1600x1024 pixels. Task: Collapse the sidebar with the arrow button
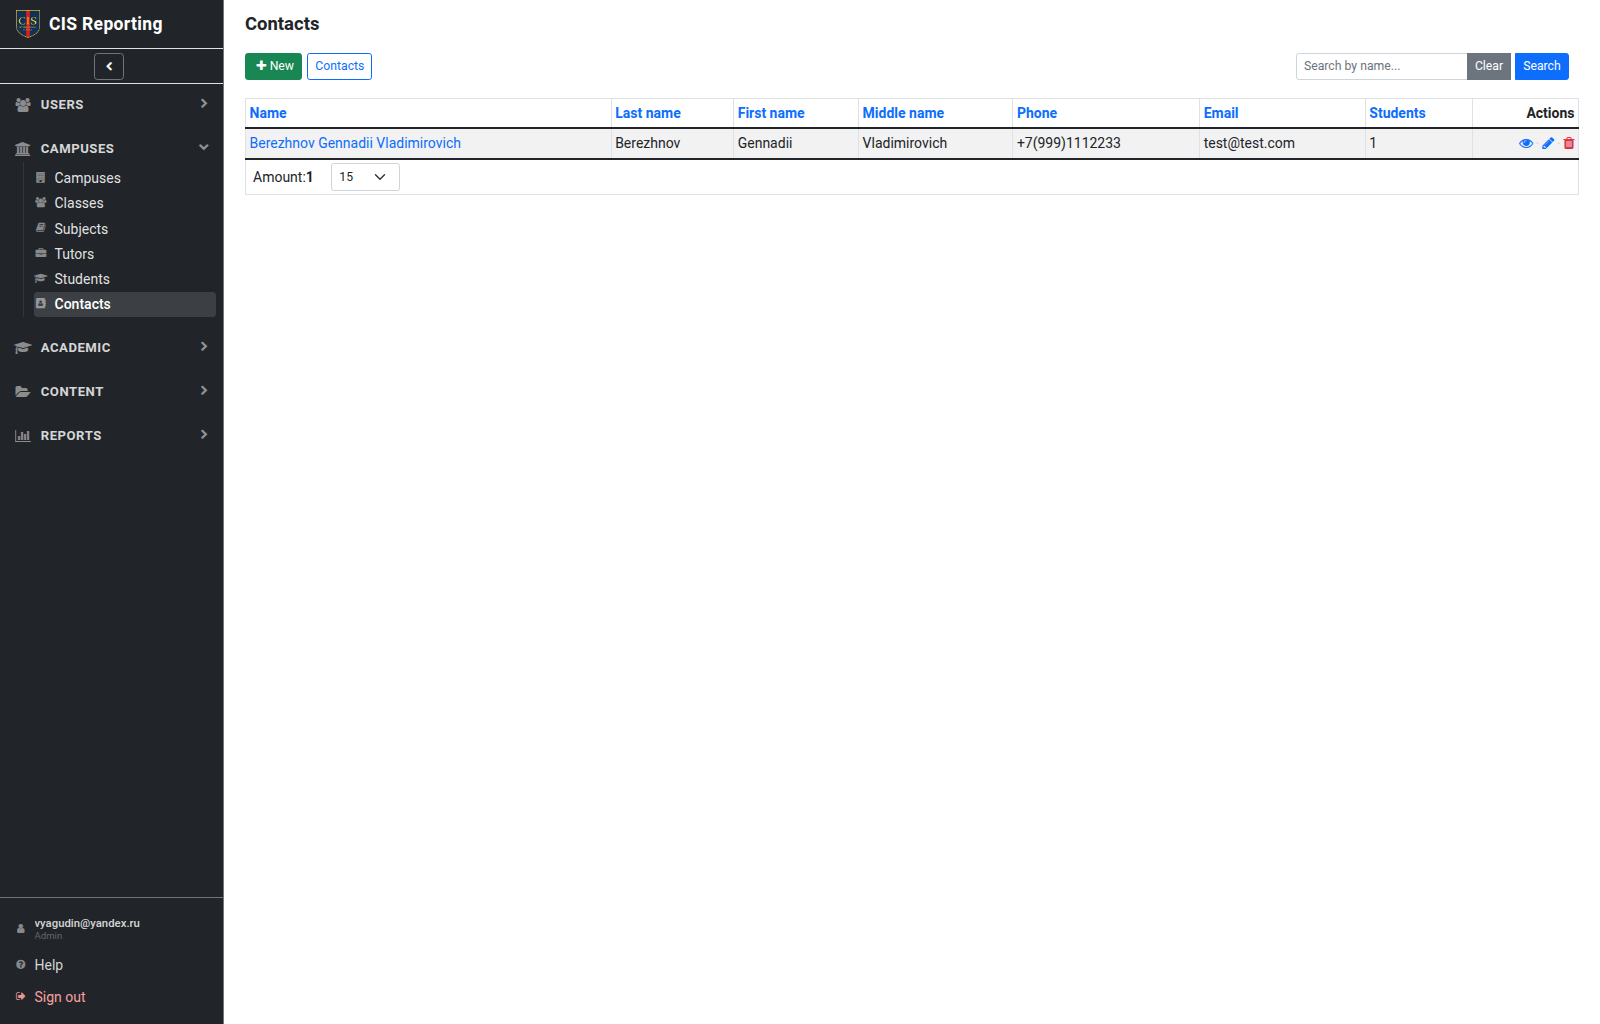coord(109,66)
